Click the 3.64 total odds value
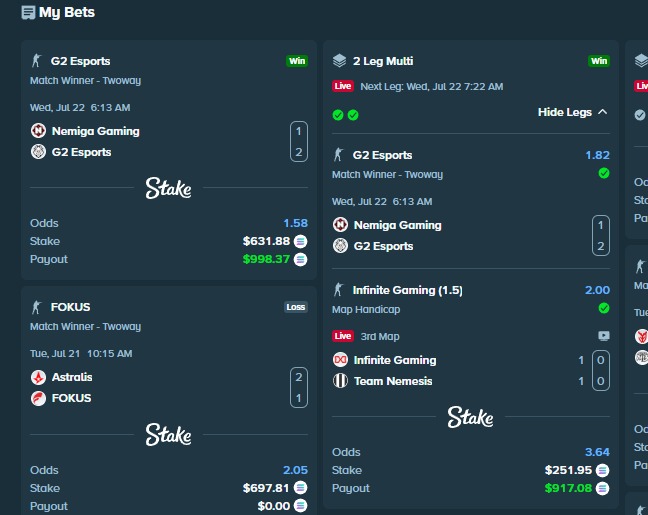Screen dimensions: 648x515 pos(597,452)
